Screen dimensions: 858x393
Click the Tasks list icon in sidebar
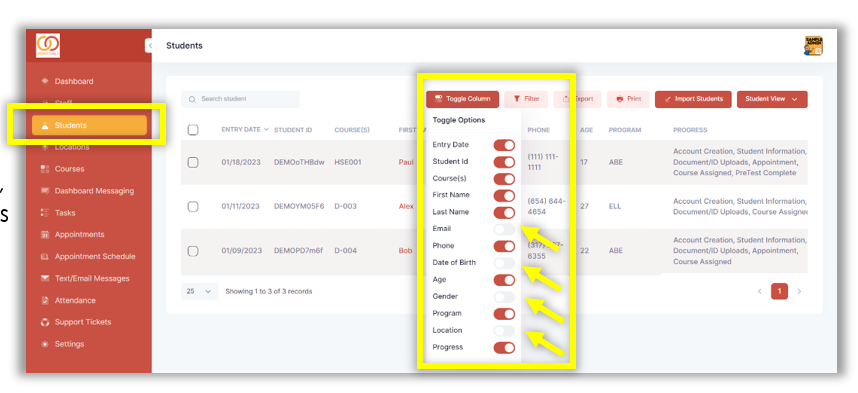(x=45, y=213)
